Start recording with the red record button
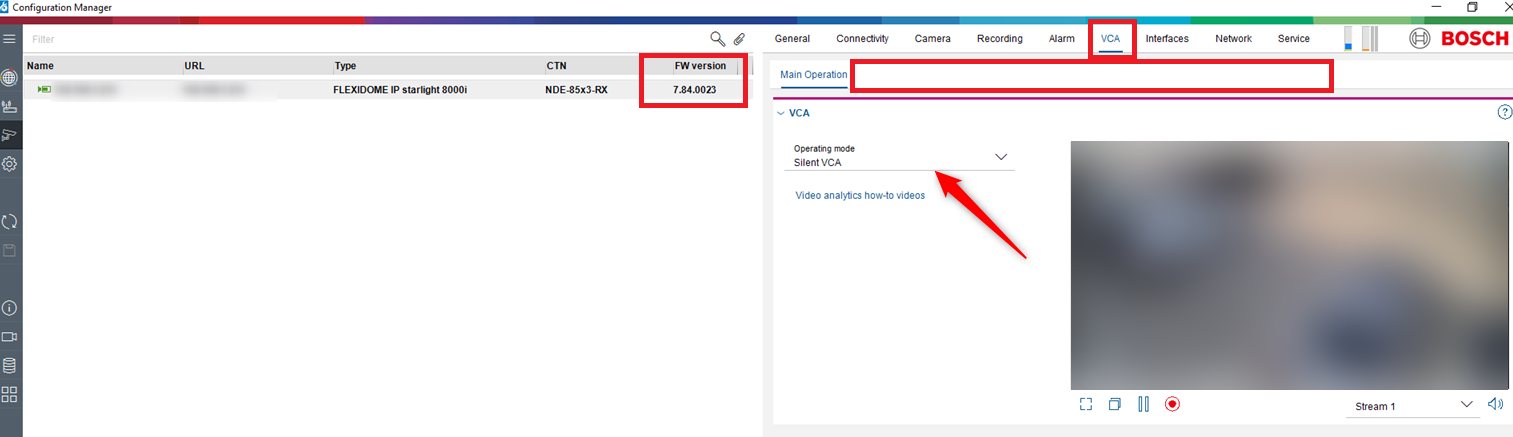The width and height of the screenshot is (1513, 437). pyautogui.click(x=1173, y=404)
